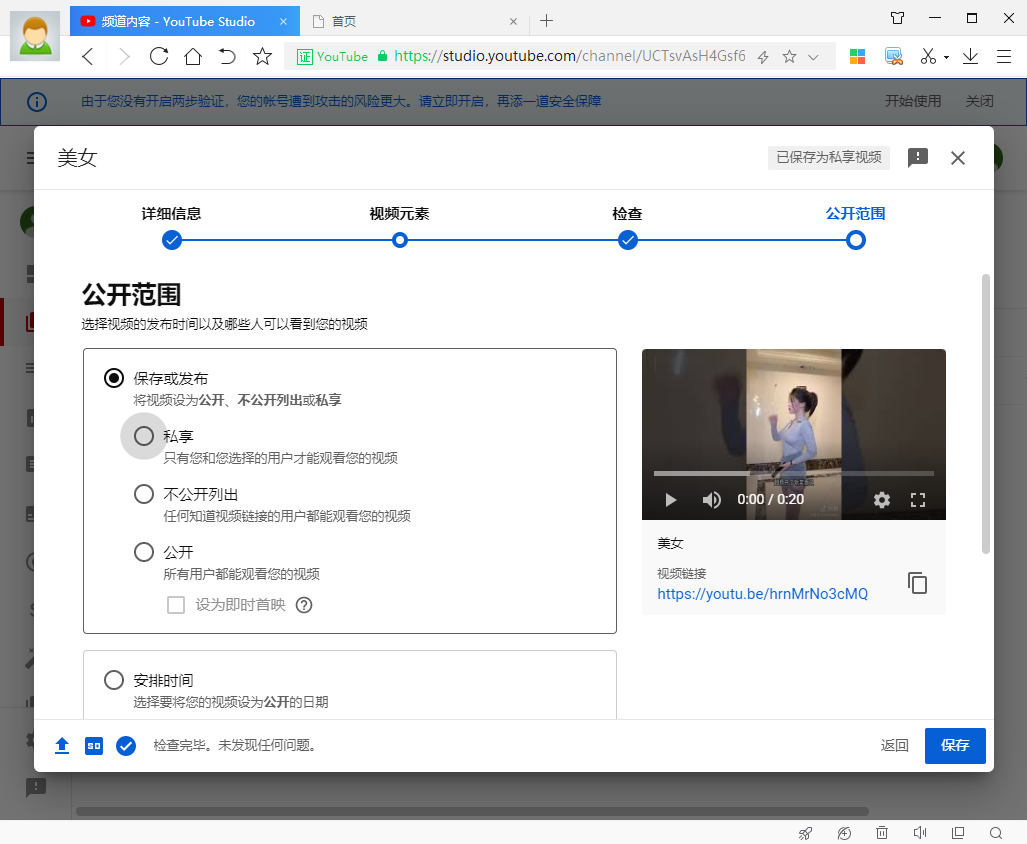Click the scissors tool icon

coord(928,56)
